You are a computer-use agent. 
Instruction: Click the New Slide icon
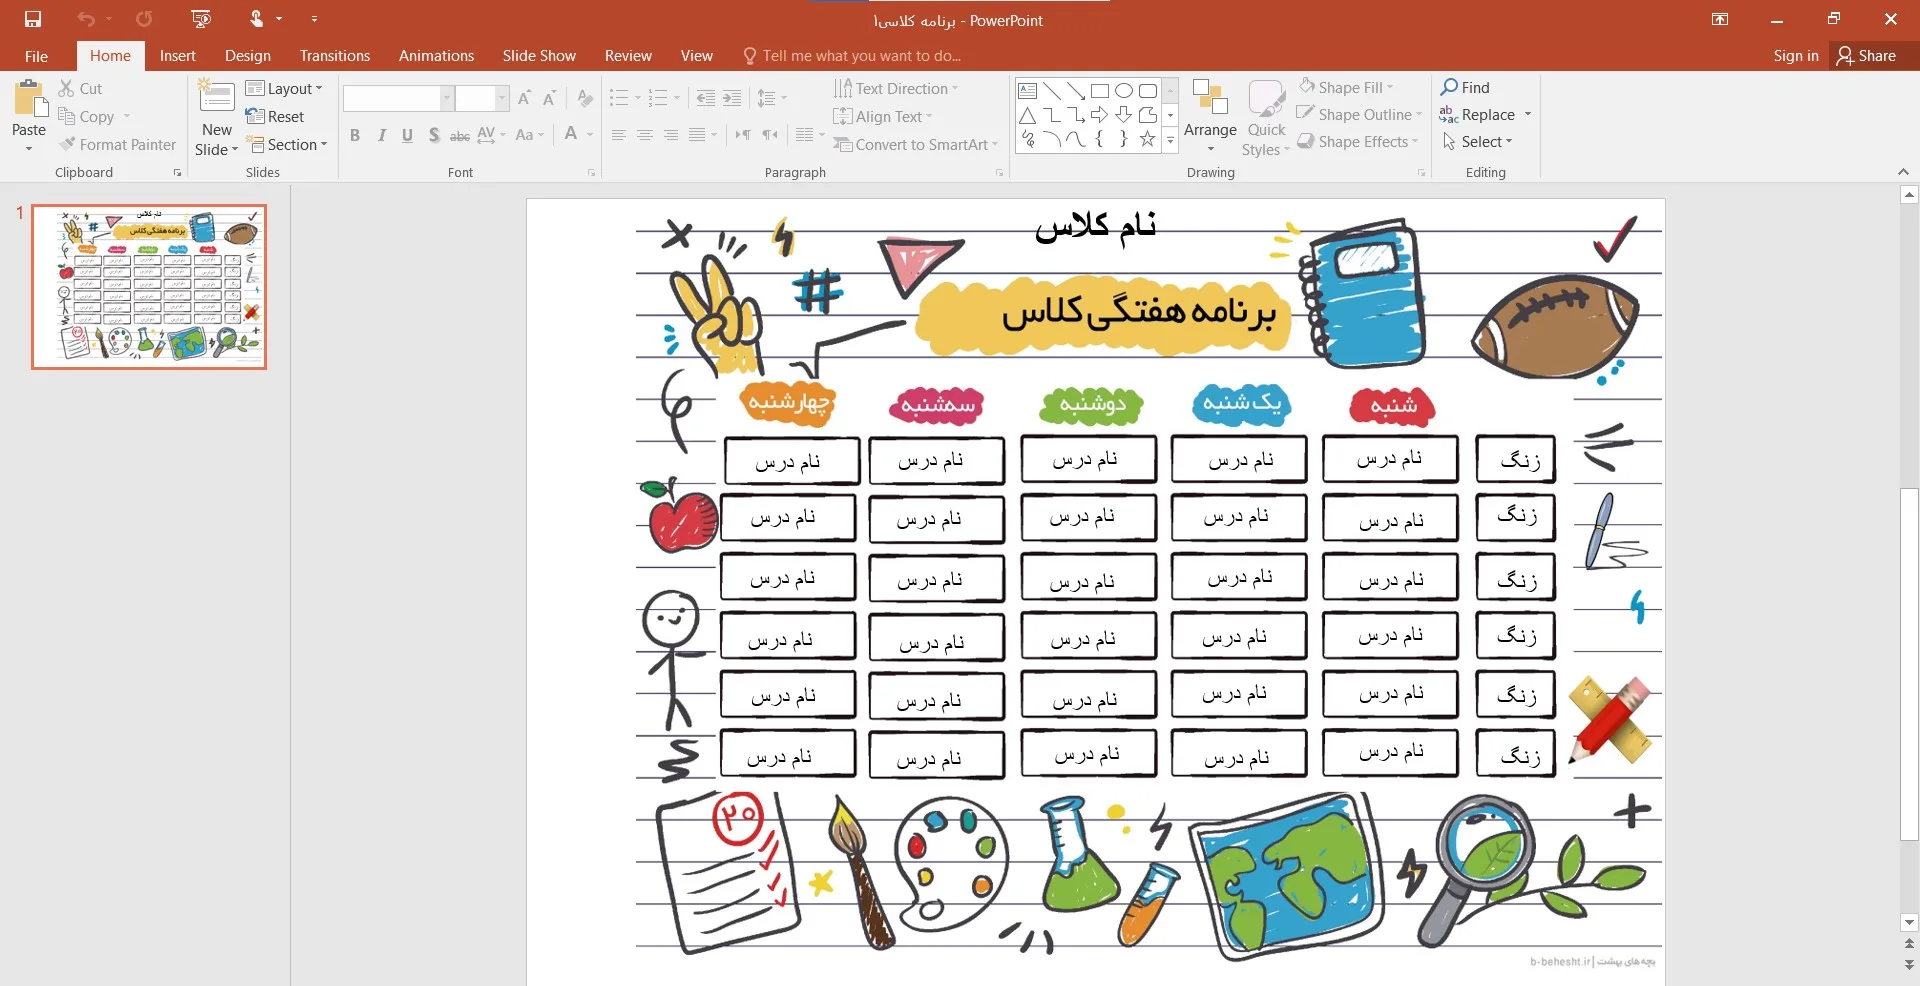click(216, 98)
